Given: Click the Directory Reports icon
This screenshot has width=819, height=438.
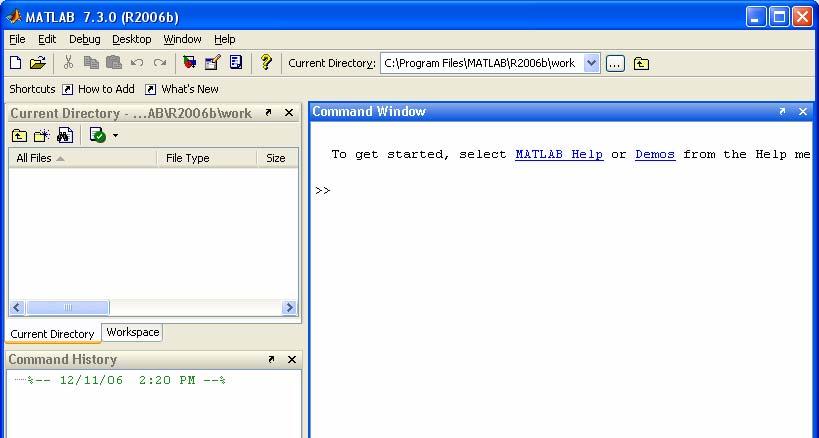Looking at the screenshot, I should (98, 135).
